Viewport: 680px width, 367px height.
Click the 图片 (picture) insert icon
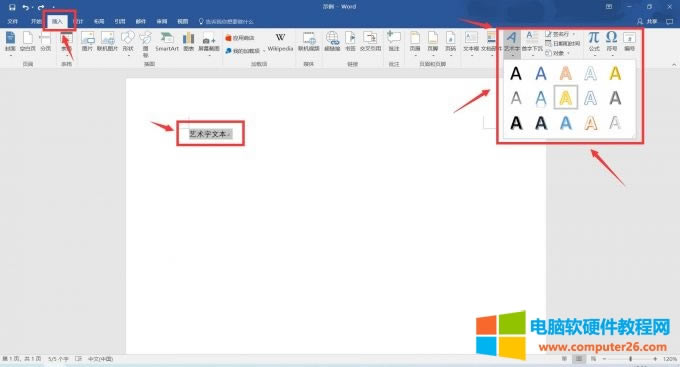coord(87,42)
